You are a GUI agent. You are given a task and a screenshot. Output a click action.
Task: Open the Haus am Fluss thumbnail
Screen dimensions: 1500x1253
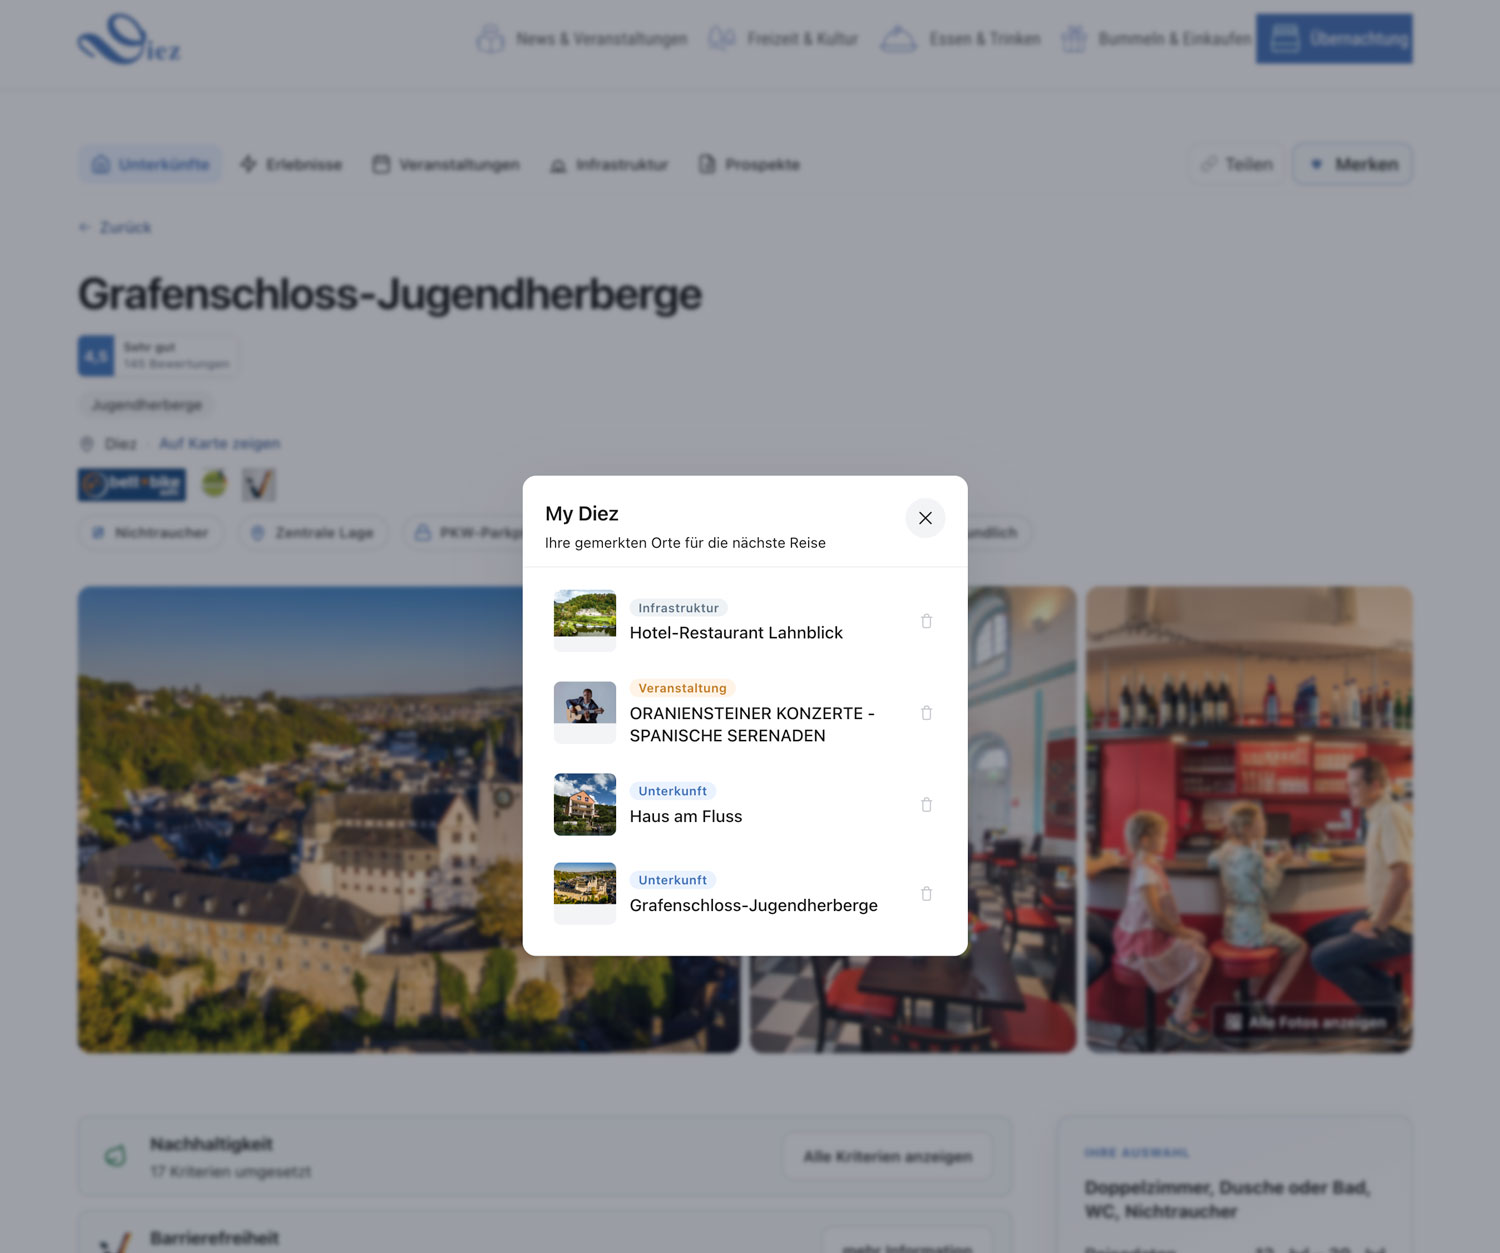(585, 804)
